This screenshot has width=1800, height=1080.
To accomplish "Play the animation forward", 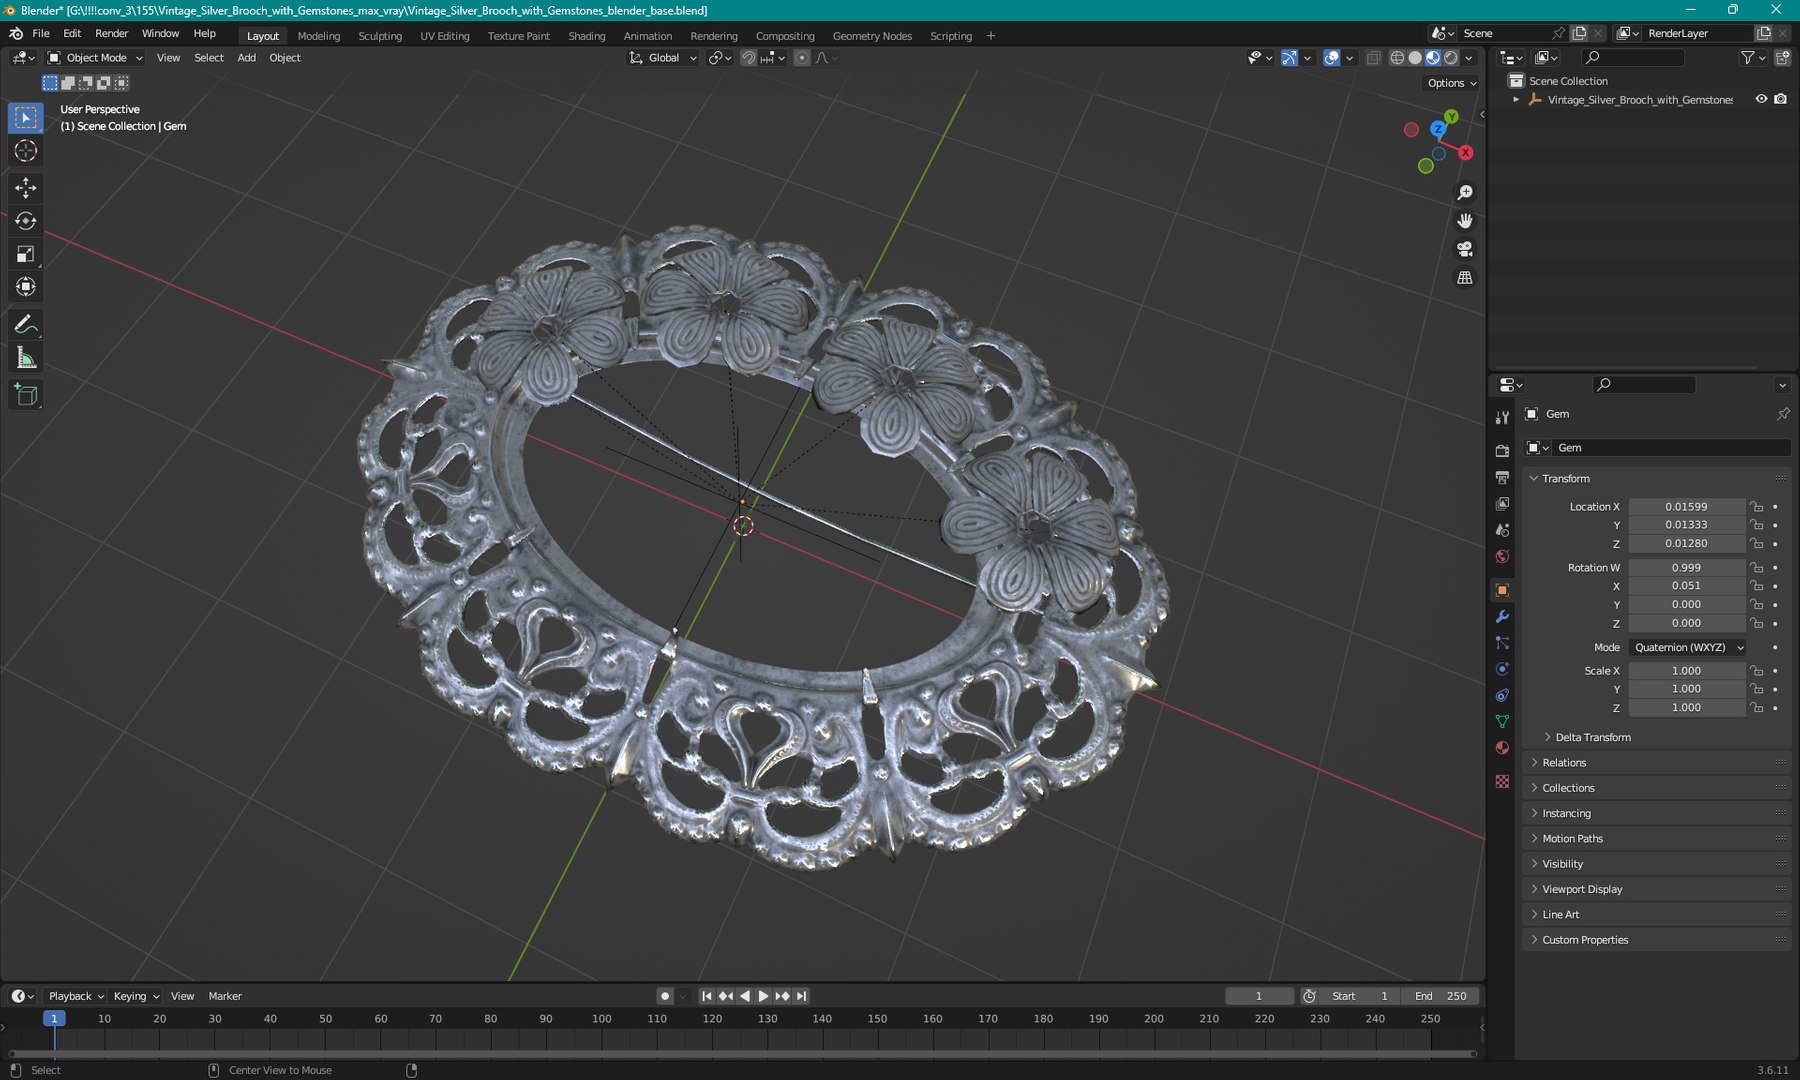I will [763, 996].
